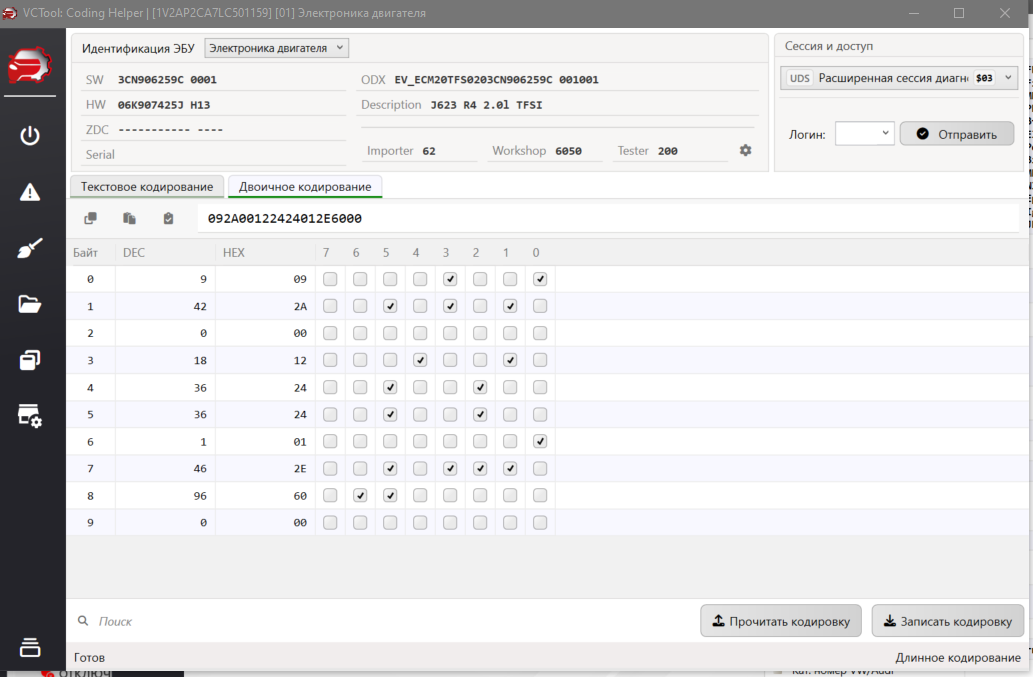
Task: Click the clipboard check icon in the toolbar
Action: pyautogui.click(x=168, y=218)
